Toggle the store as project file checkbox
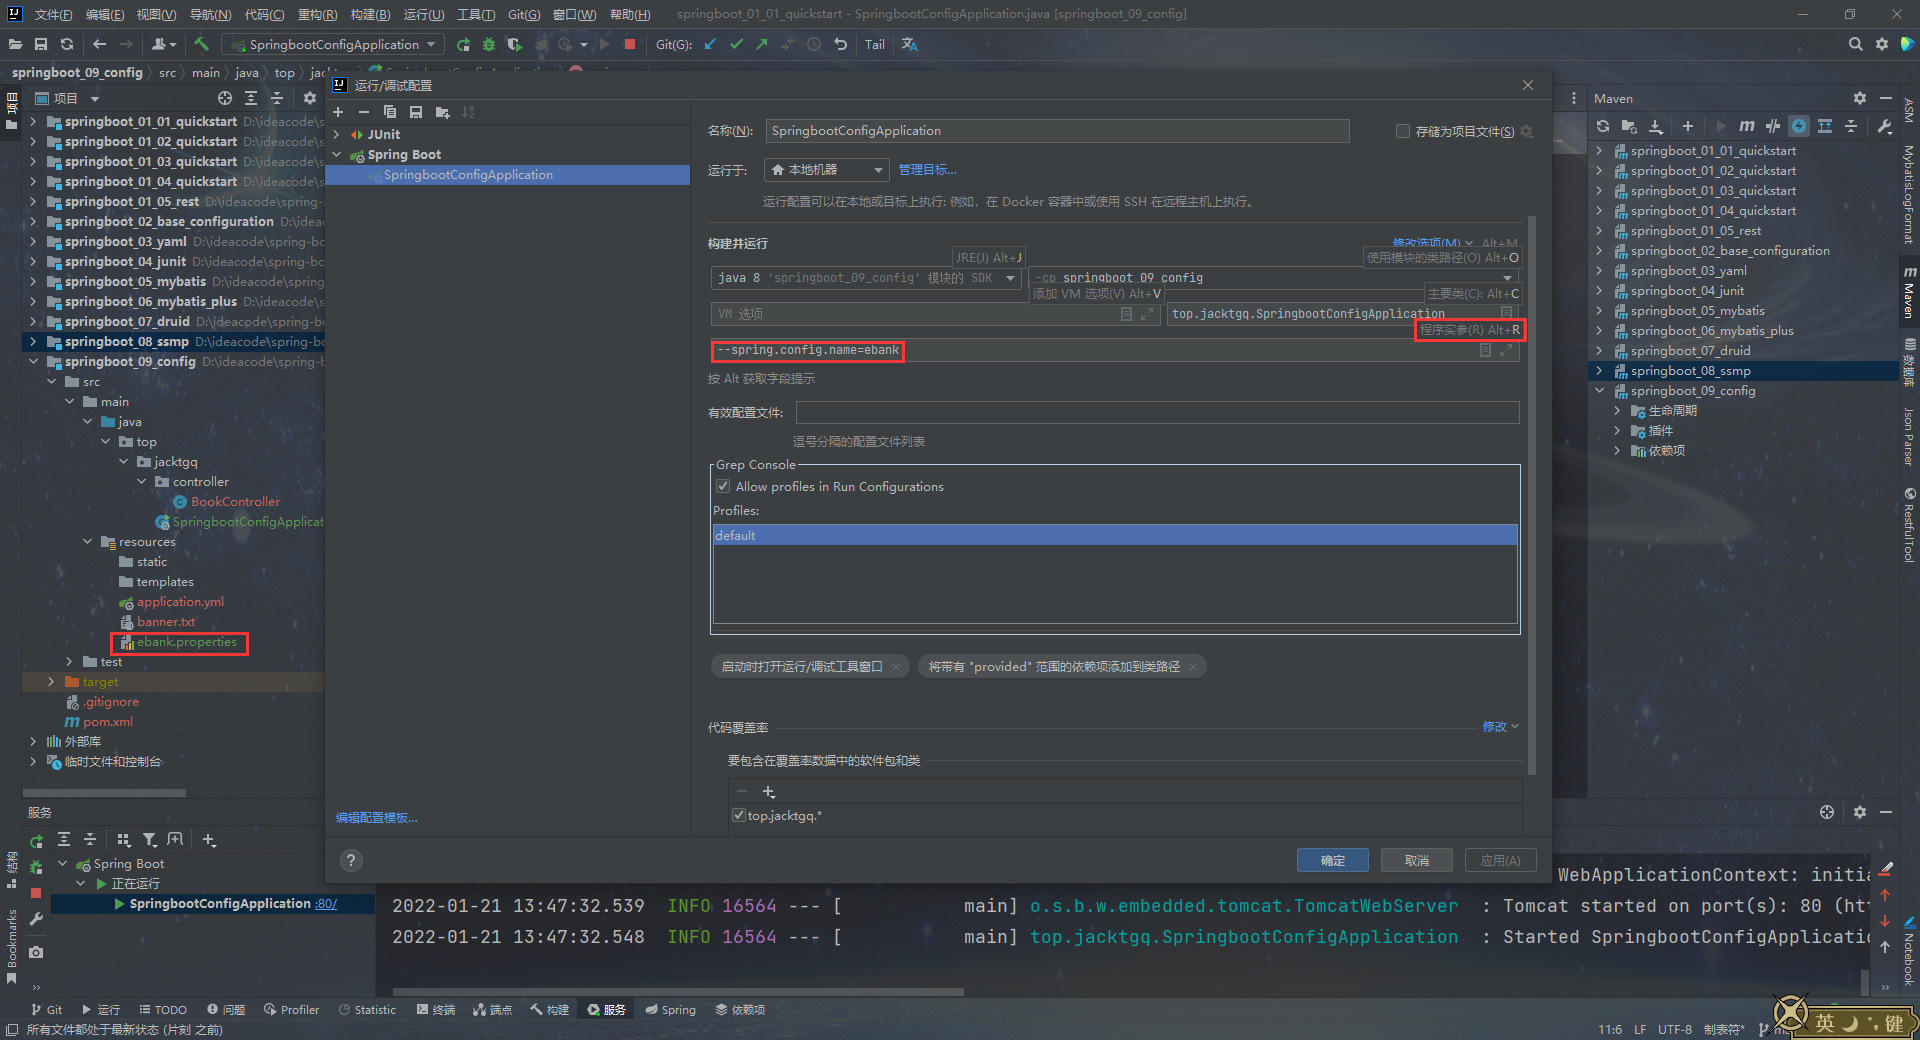 point(1402,131)
